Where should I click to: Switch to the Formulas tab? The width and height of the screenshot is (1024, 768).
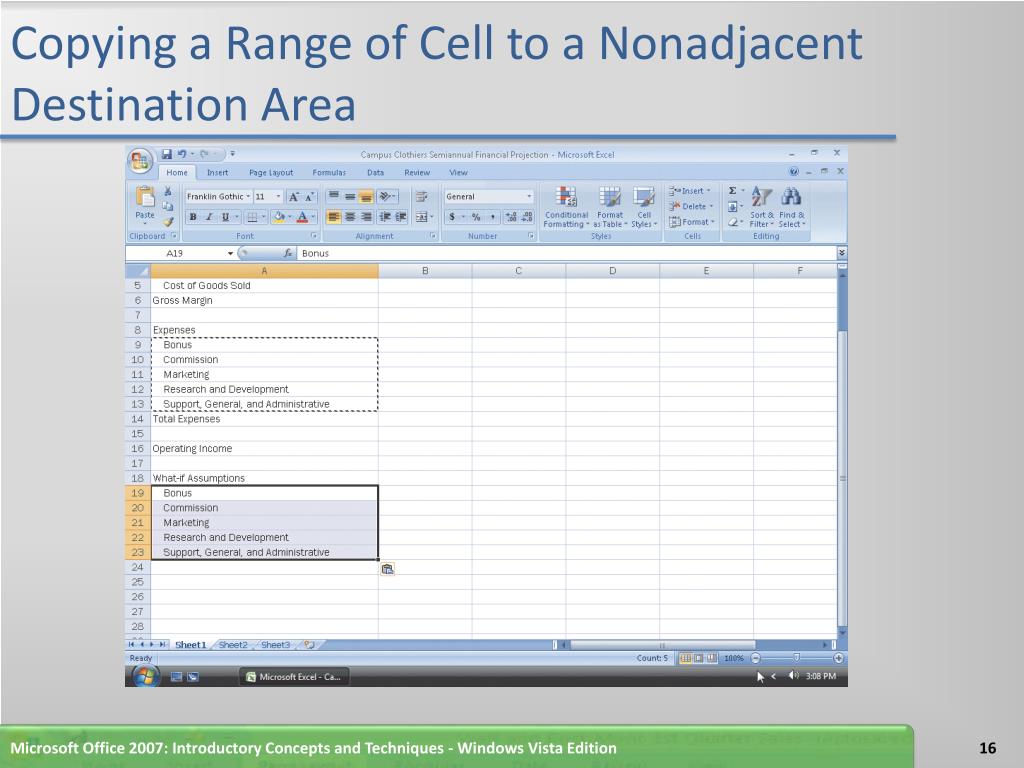pos(329,172)
